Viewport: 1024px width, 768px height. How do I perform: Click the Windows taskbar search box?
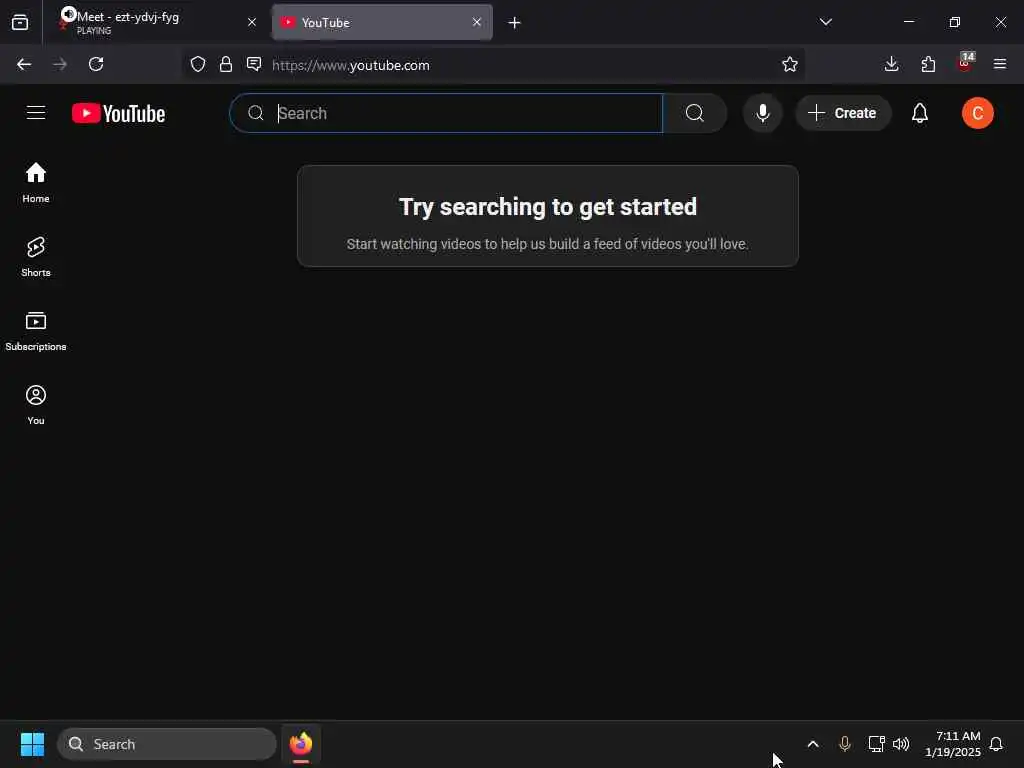(x=167, y=744)
